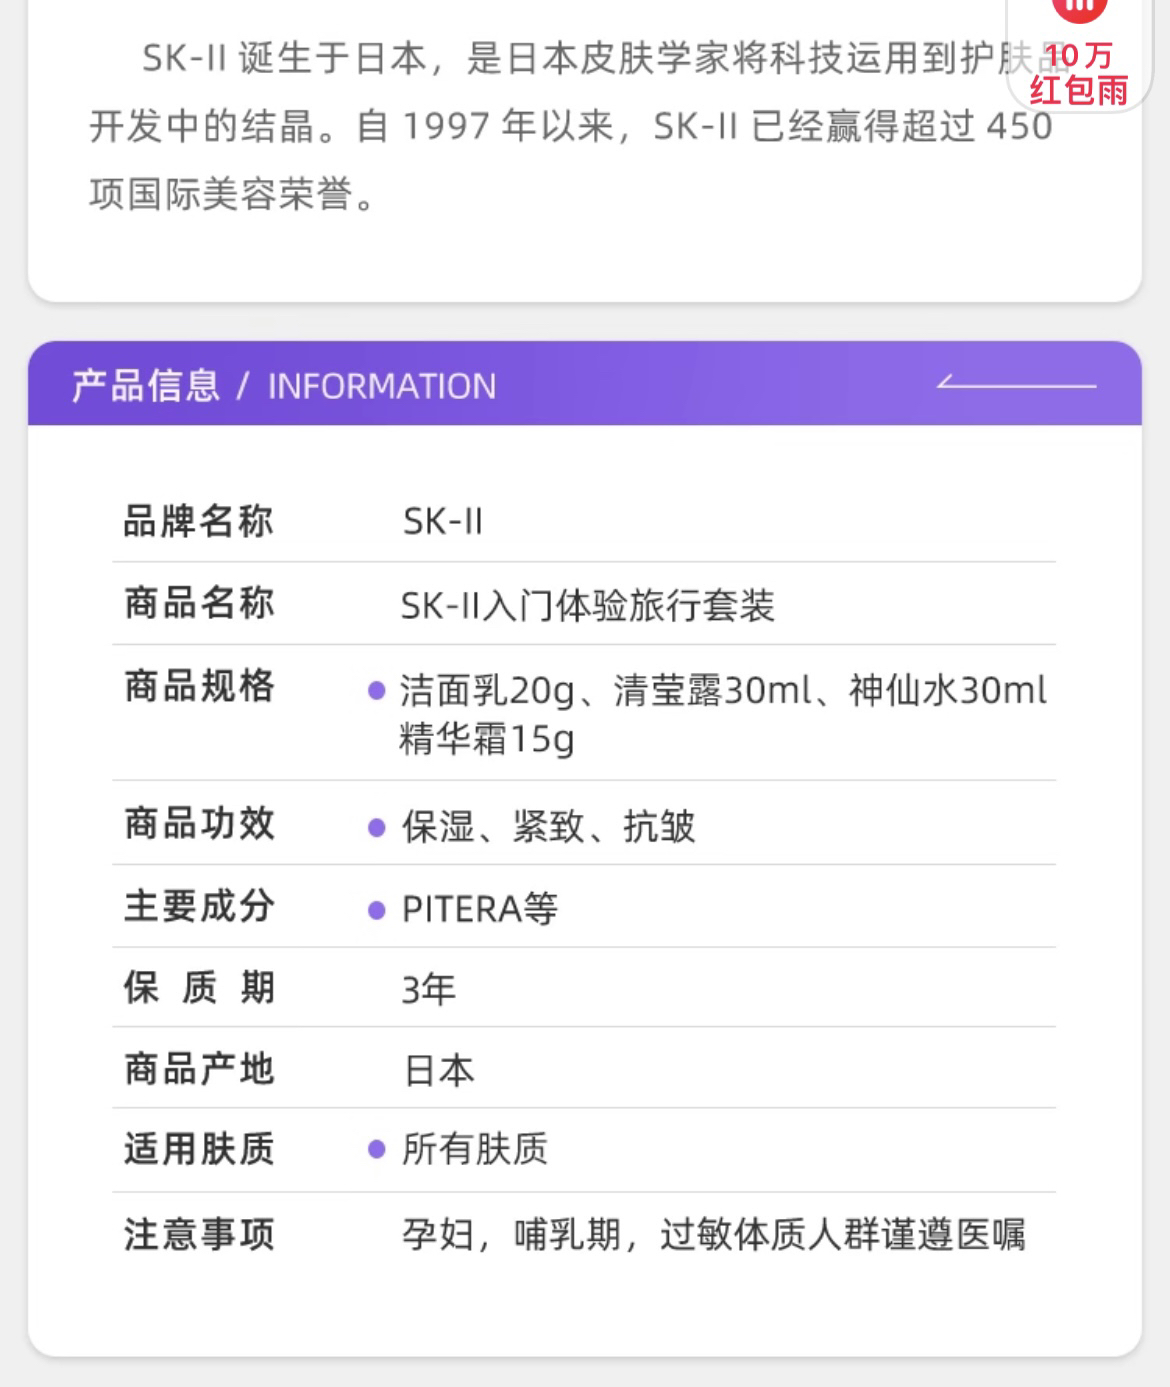Click the 商品产地 value 日本

pos(439,1071)
